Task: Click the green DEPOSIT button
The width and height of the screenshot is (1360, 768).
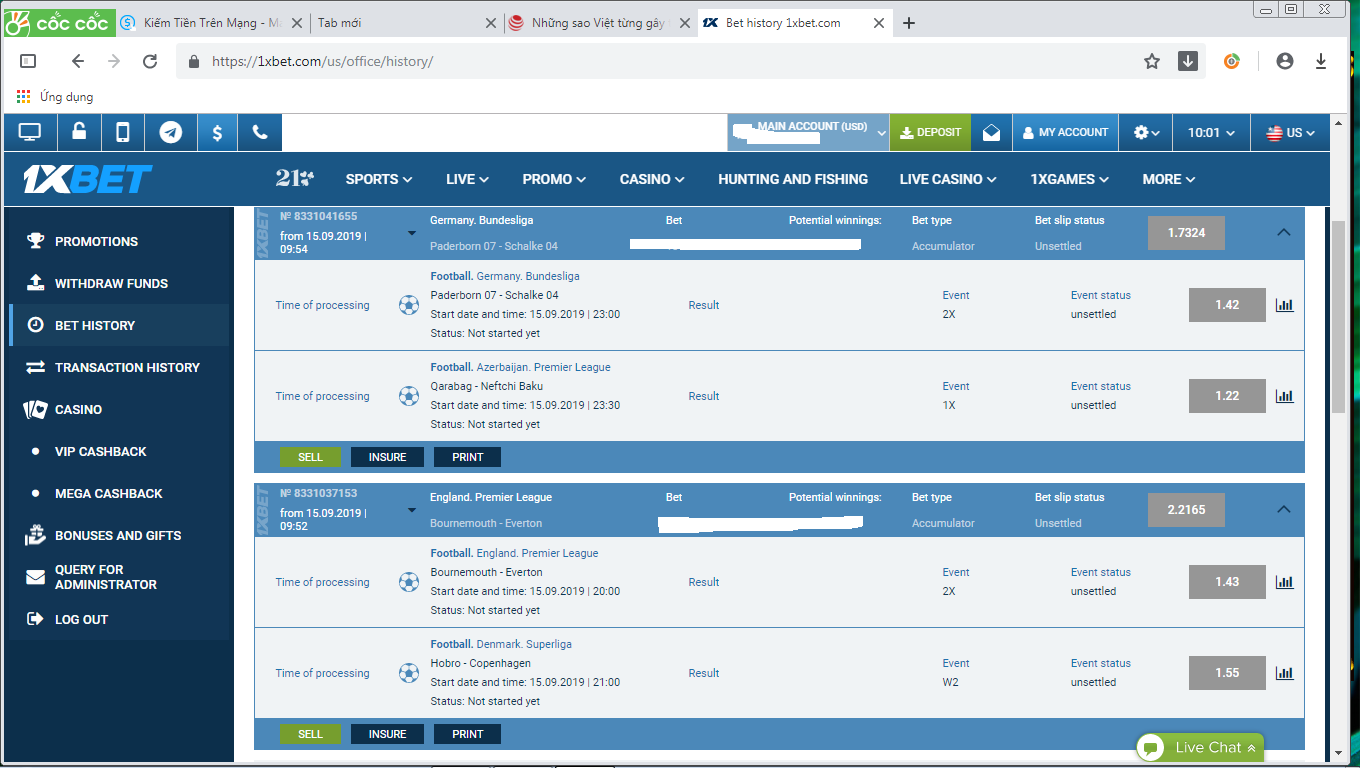Action: click(x=930, y=132)
